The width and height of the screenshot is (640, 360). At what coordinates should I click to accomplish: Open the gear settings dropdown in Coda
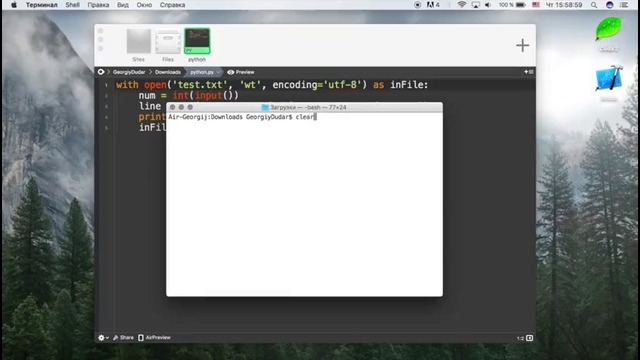103,338
